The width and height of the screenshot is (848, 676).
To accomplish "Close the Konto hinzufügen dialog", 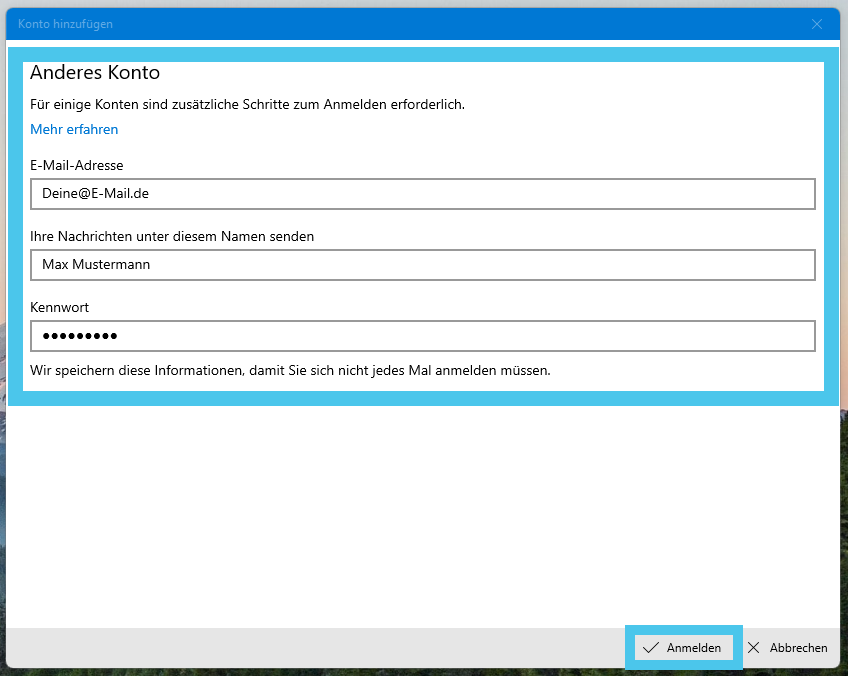I will tap(817, 24).
